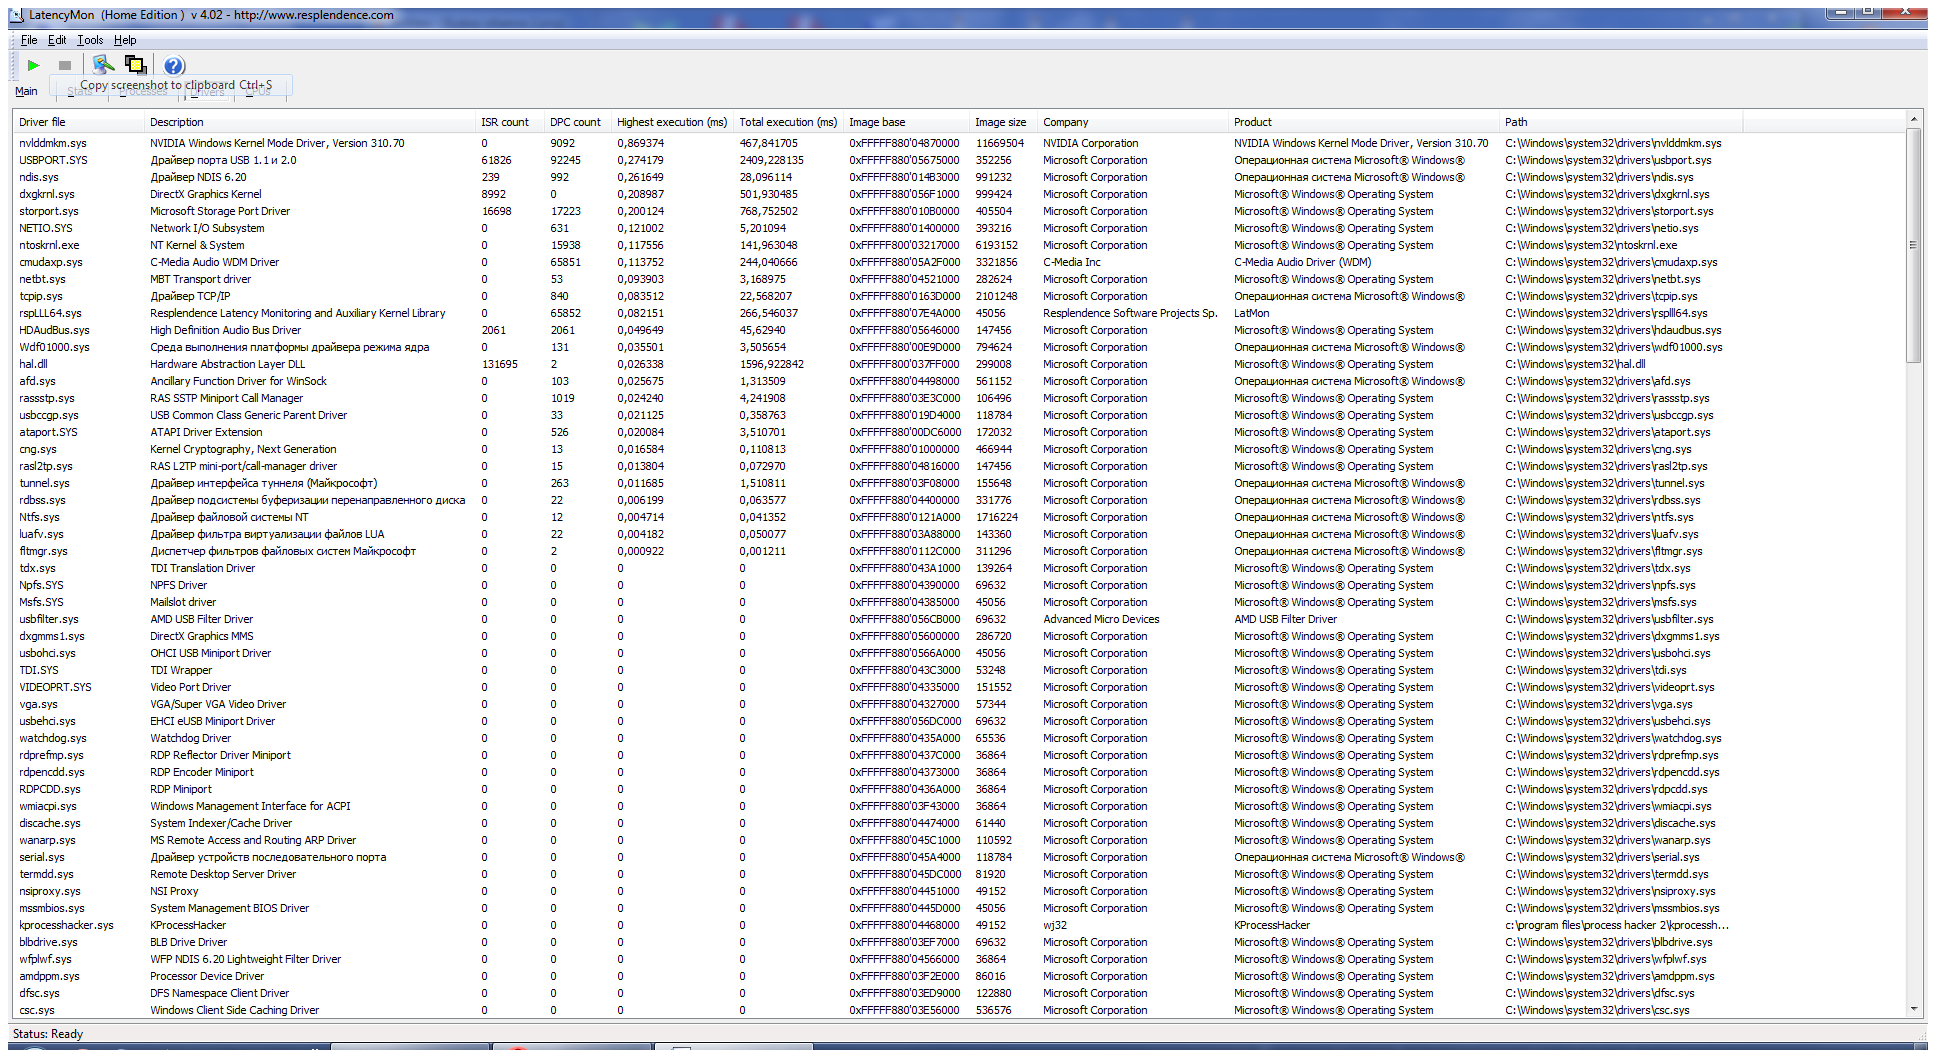Start monitoring with the green play button
This screenshot has width=1937, height=1051.
pos(33,65)
